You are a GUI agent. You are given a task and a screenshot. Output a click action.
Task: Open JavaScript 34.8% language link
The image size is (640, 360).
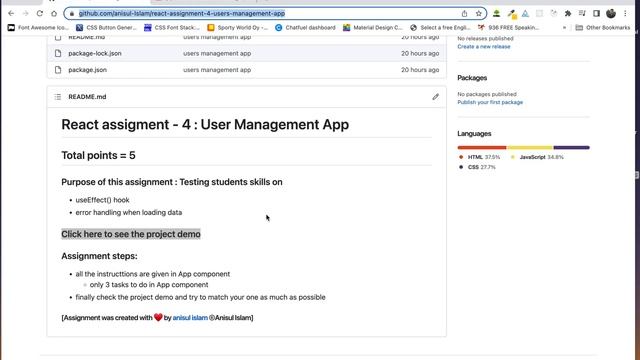pyautogui.click(x=537, y=157)
